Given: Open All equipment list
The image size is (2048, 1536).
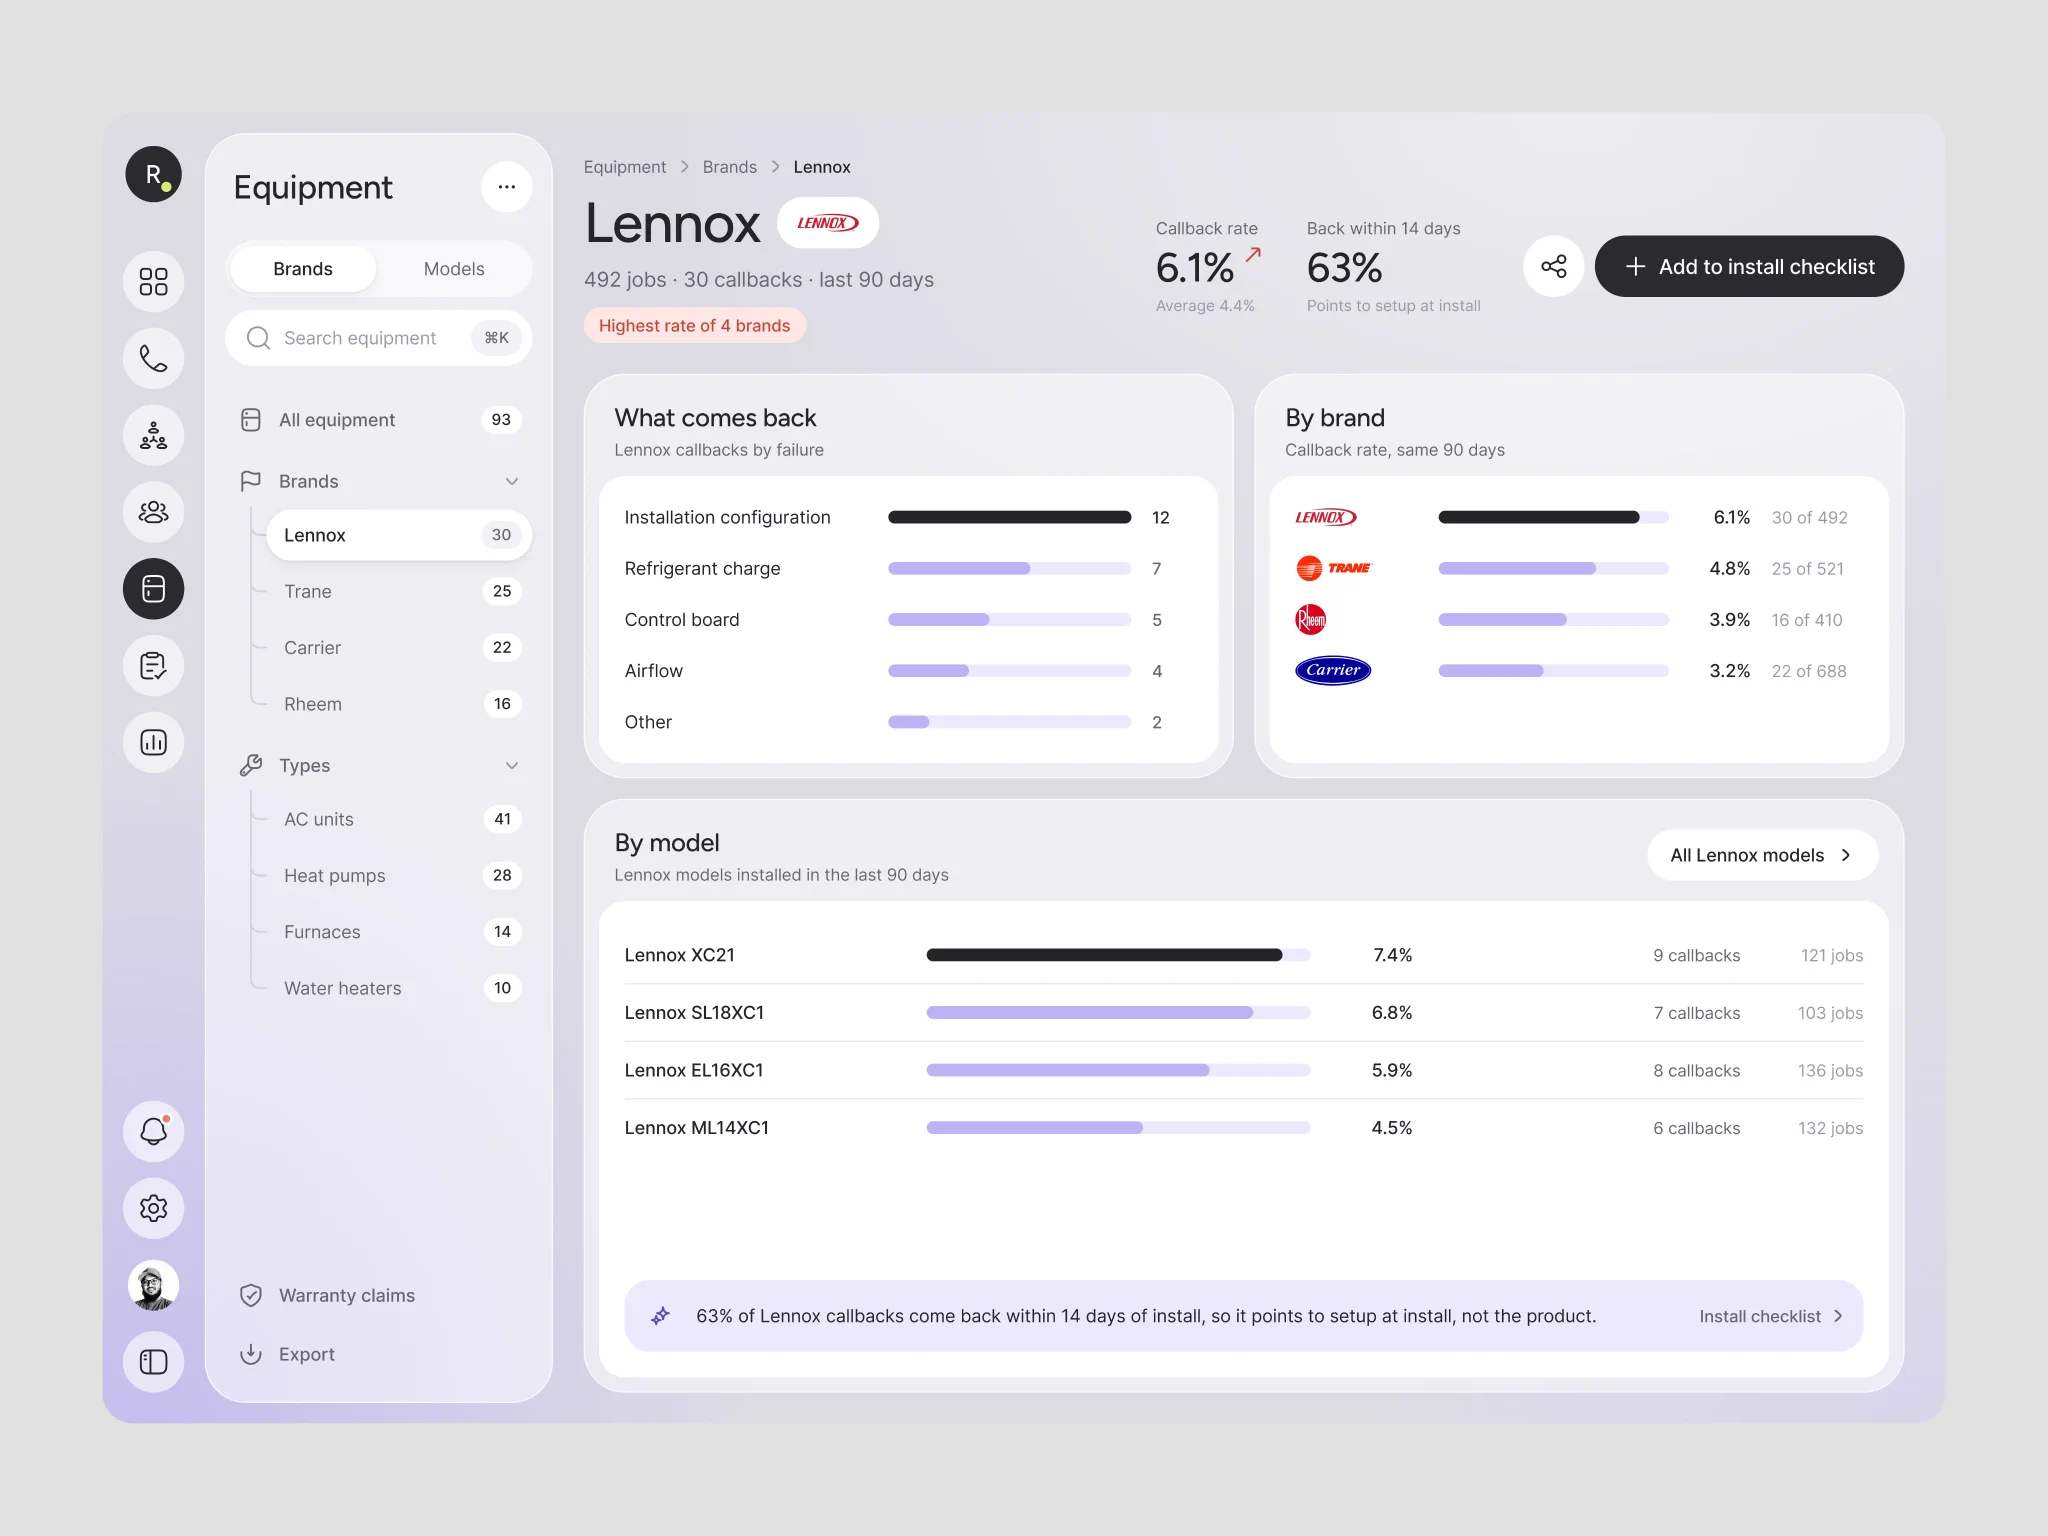Looking at the screenshot, I should point(379,420).
